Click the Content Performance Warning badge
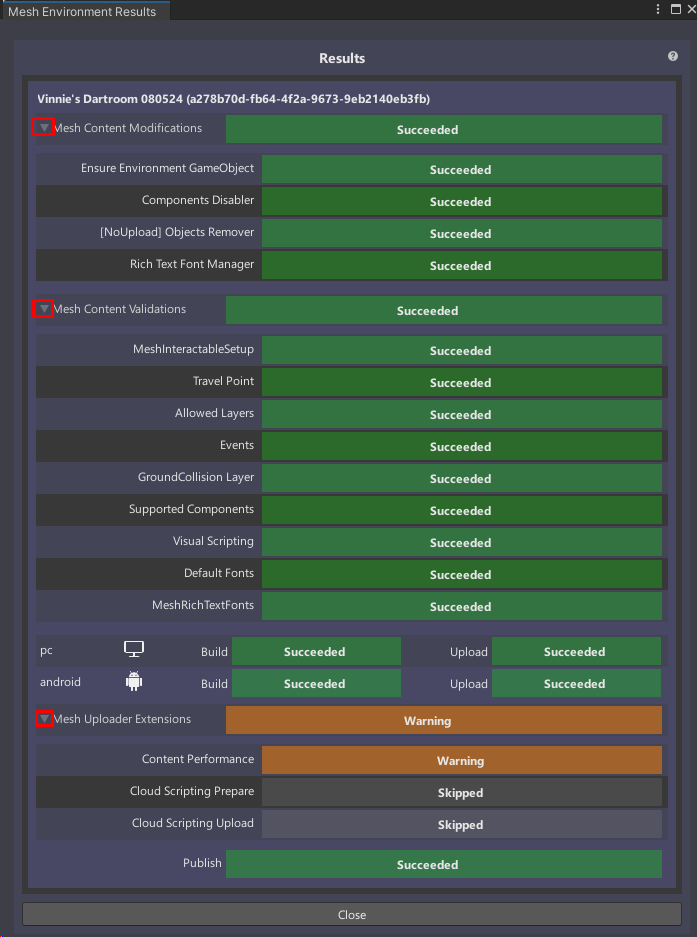The width and height of the screenshot is (697, 937). (x=460, y=760)
